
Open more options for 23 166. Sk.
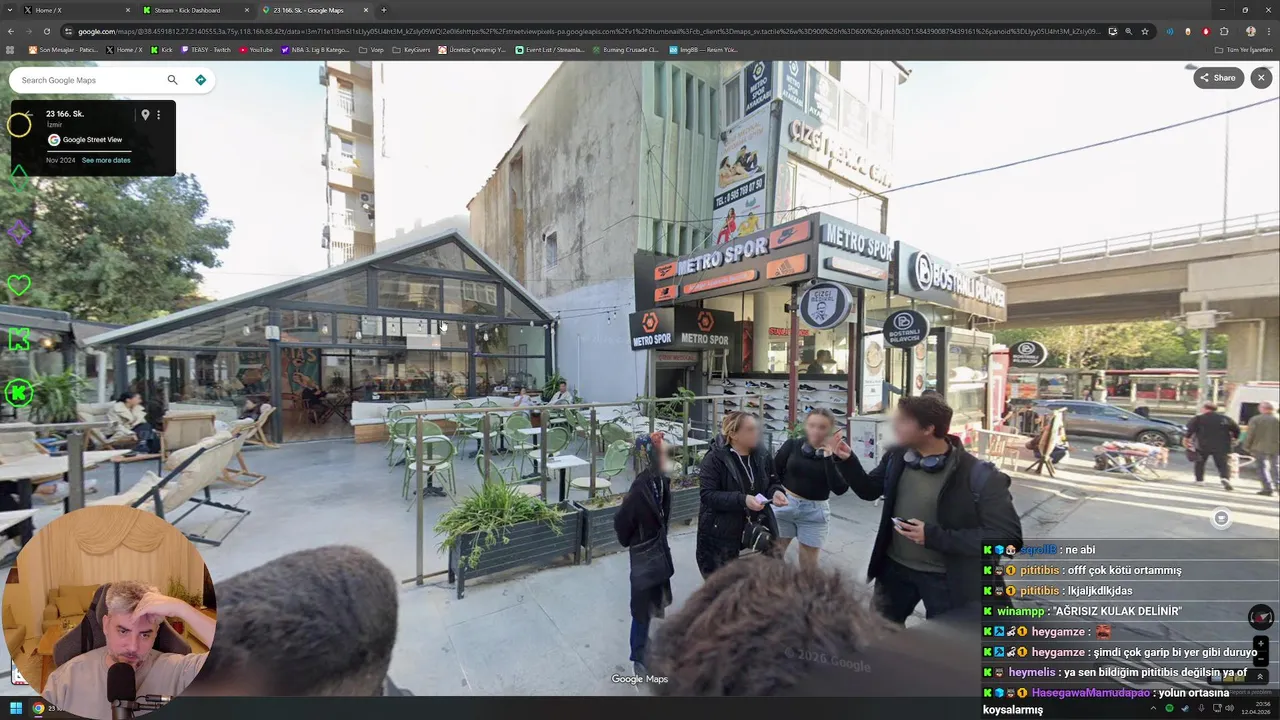158,114
